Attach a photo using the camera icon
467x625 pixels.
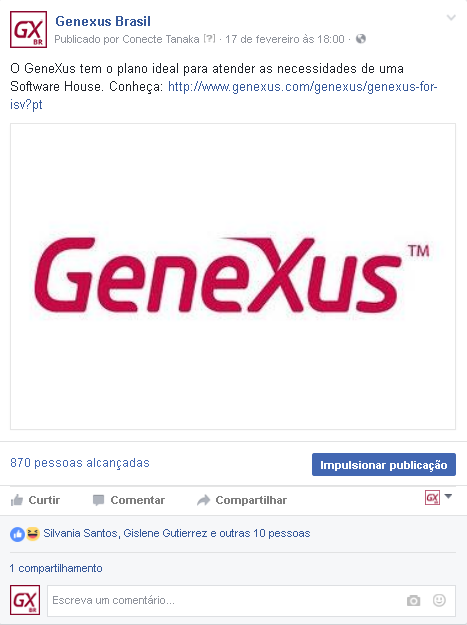pos(413,600)
